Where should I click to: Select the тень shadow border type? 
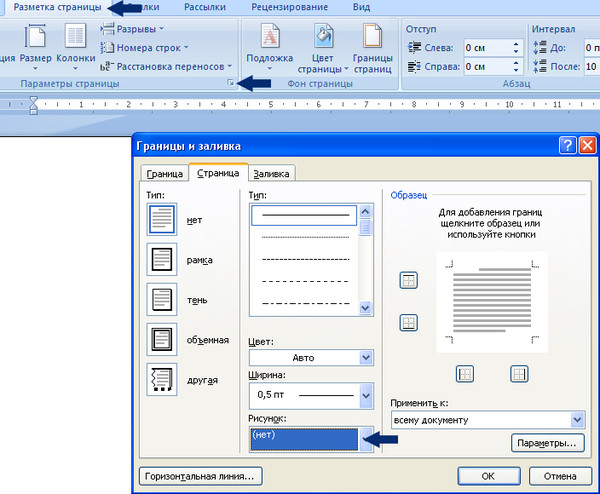[160, 299]
